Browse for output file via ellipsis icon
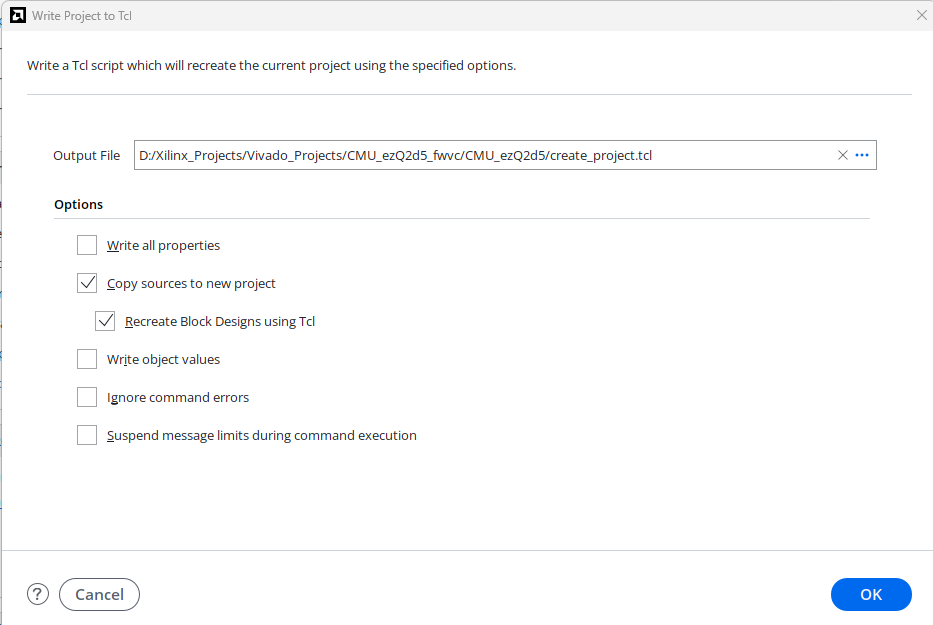Image resolution: width=933 pixels, height=625 pixels. point(862,155)
